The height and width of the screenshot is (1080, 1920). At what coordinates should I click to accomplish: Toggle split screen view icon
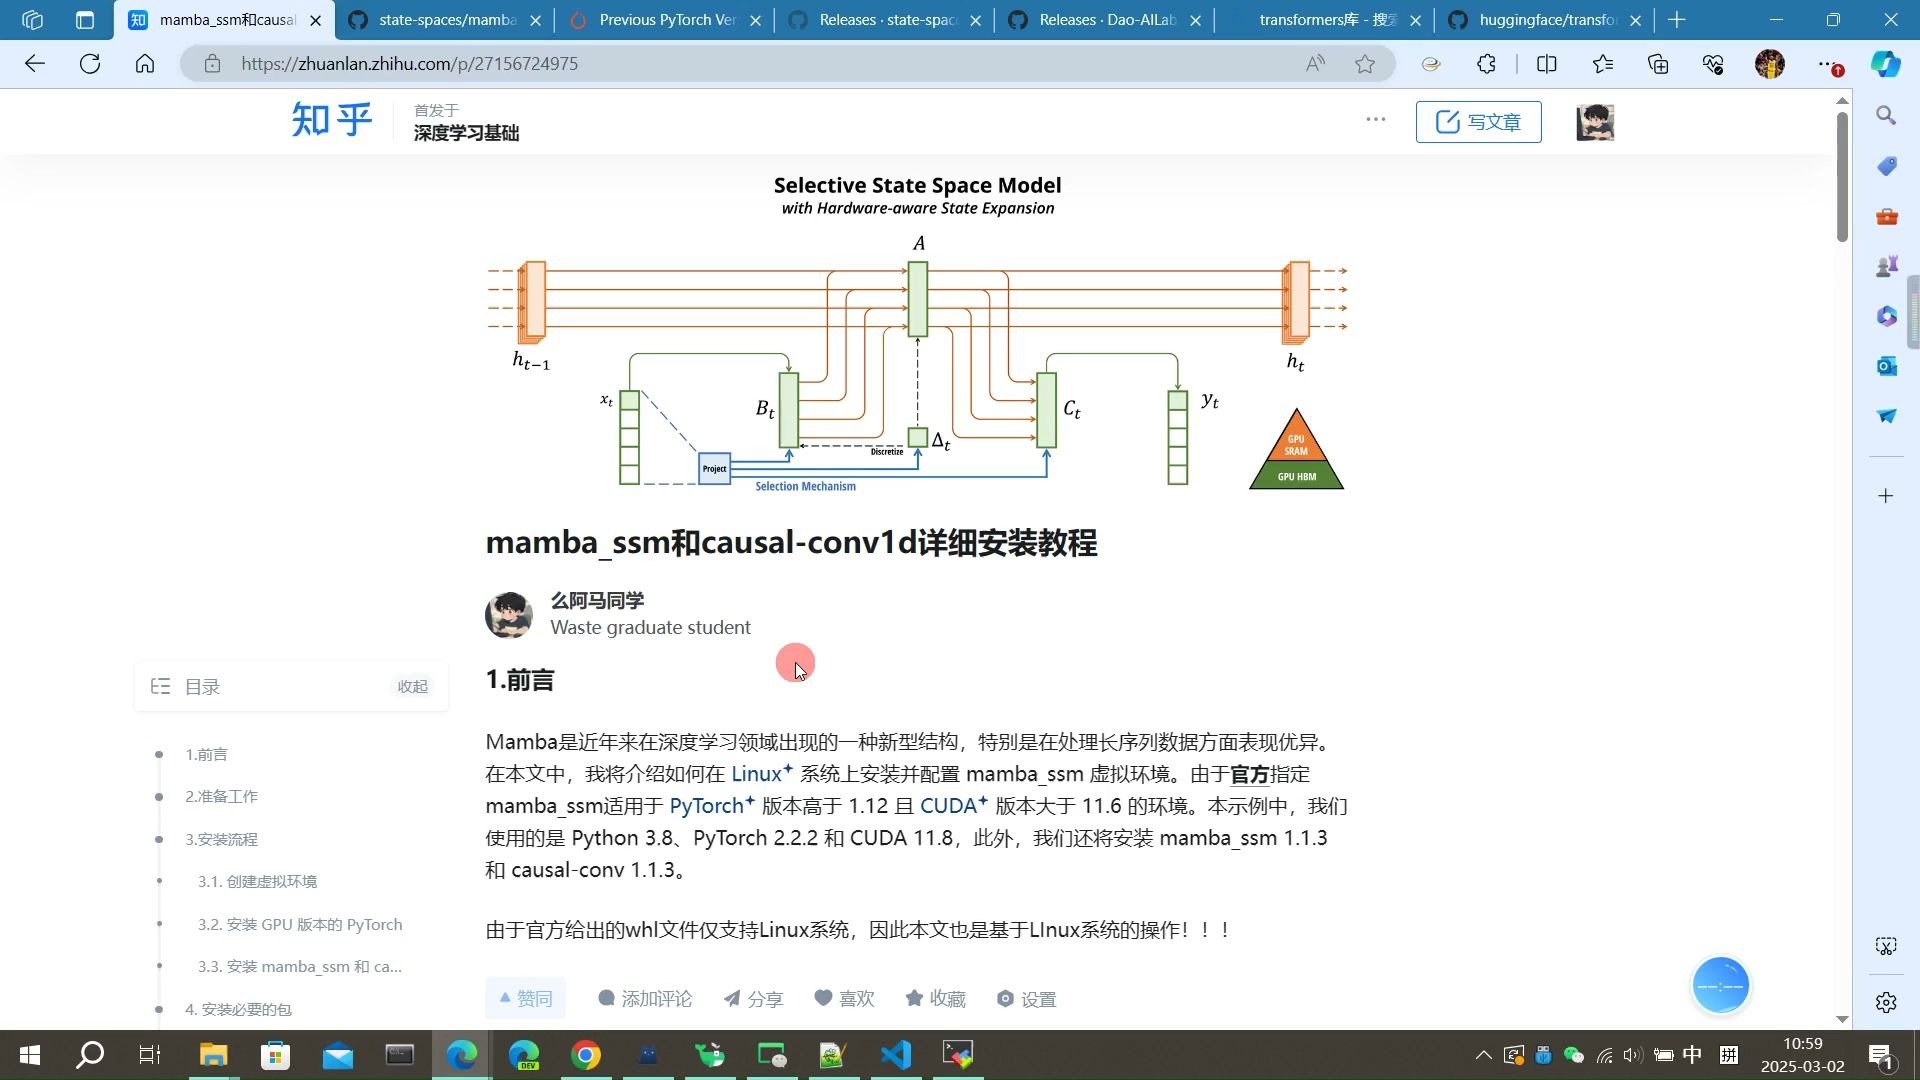click(1546, 64)
